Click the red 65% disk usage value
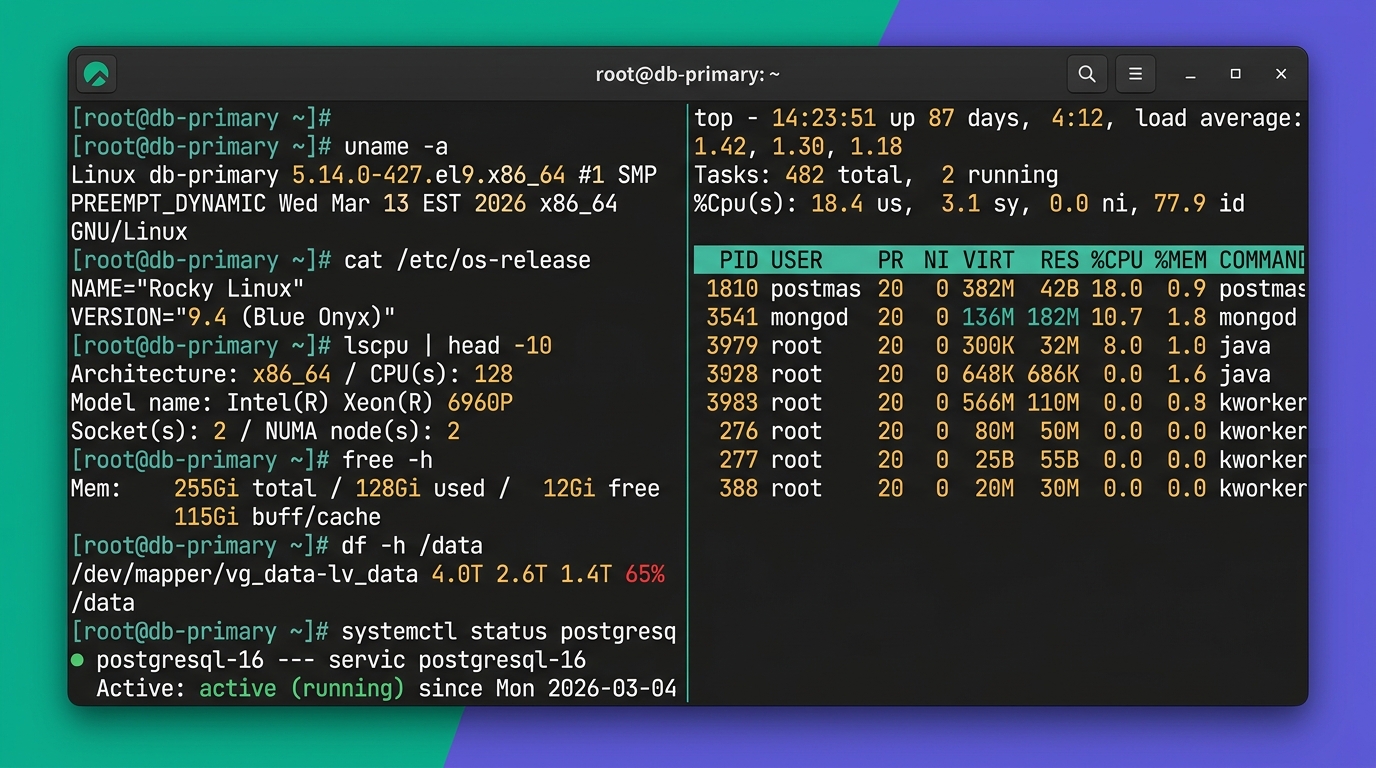1376x768 pixels. click(645, 575)
